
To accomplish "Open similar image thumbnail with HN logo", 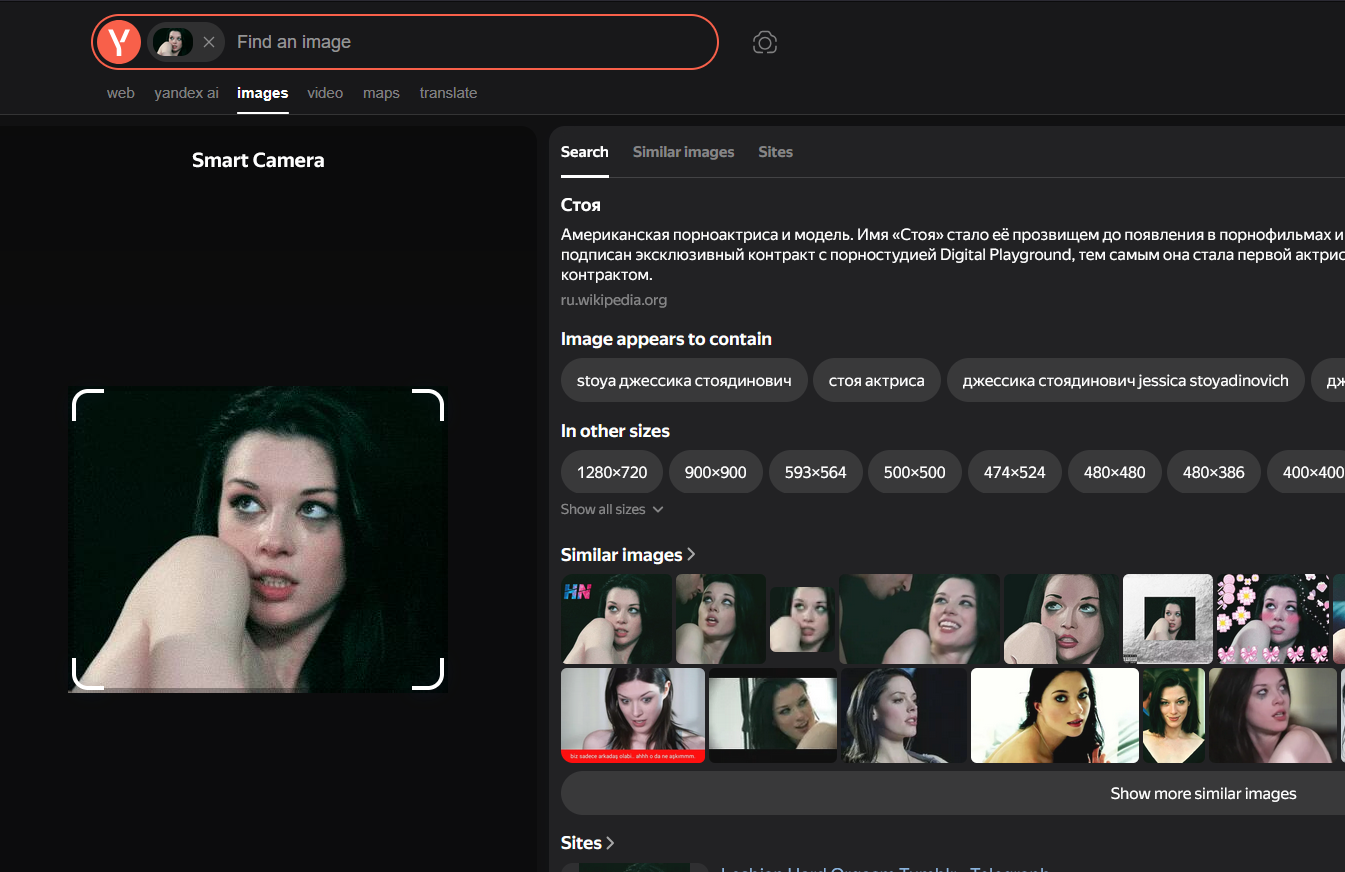I will point(616,618).
